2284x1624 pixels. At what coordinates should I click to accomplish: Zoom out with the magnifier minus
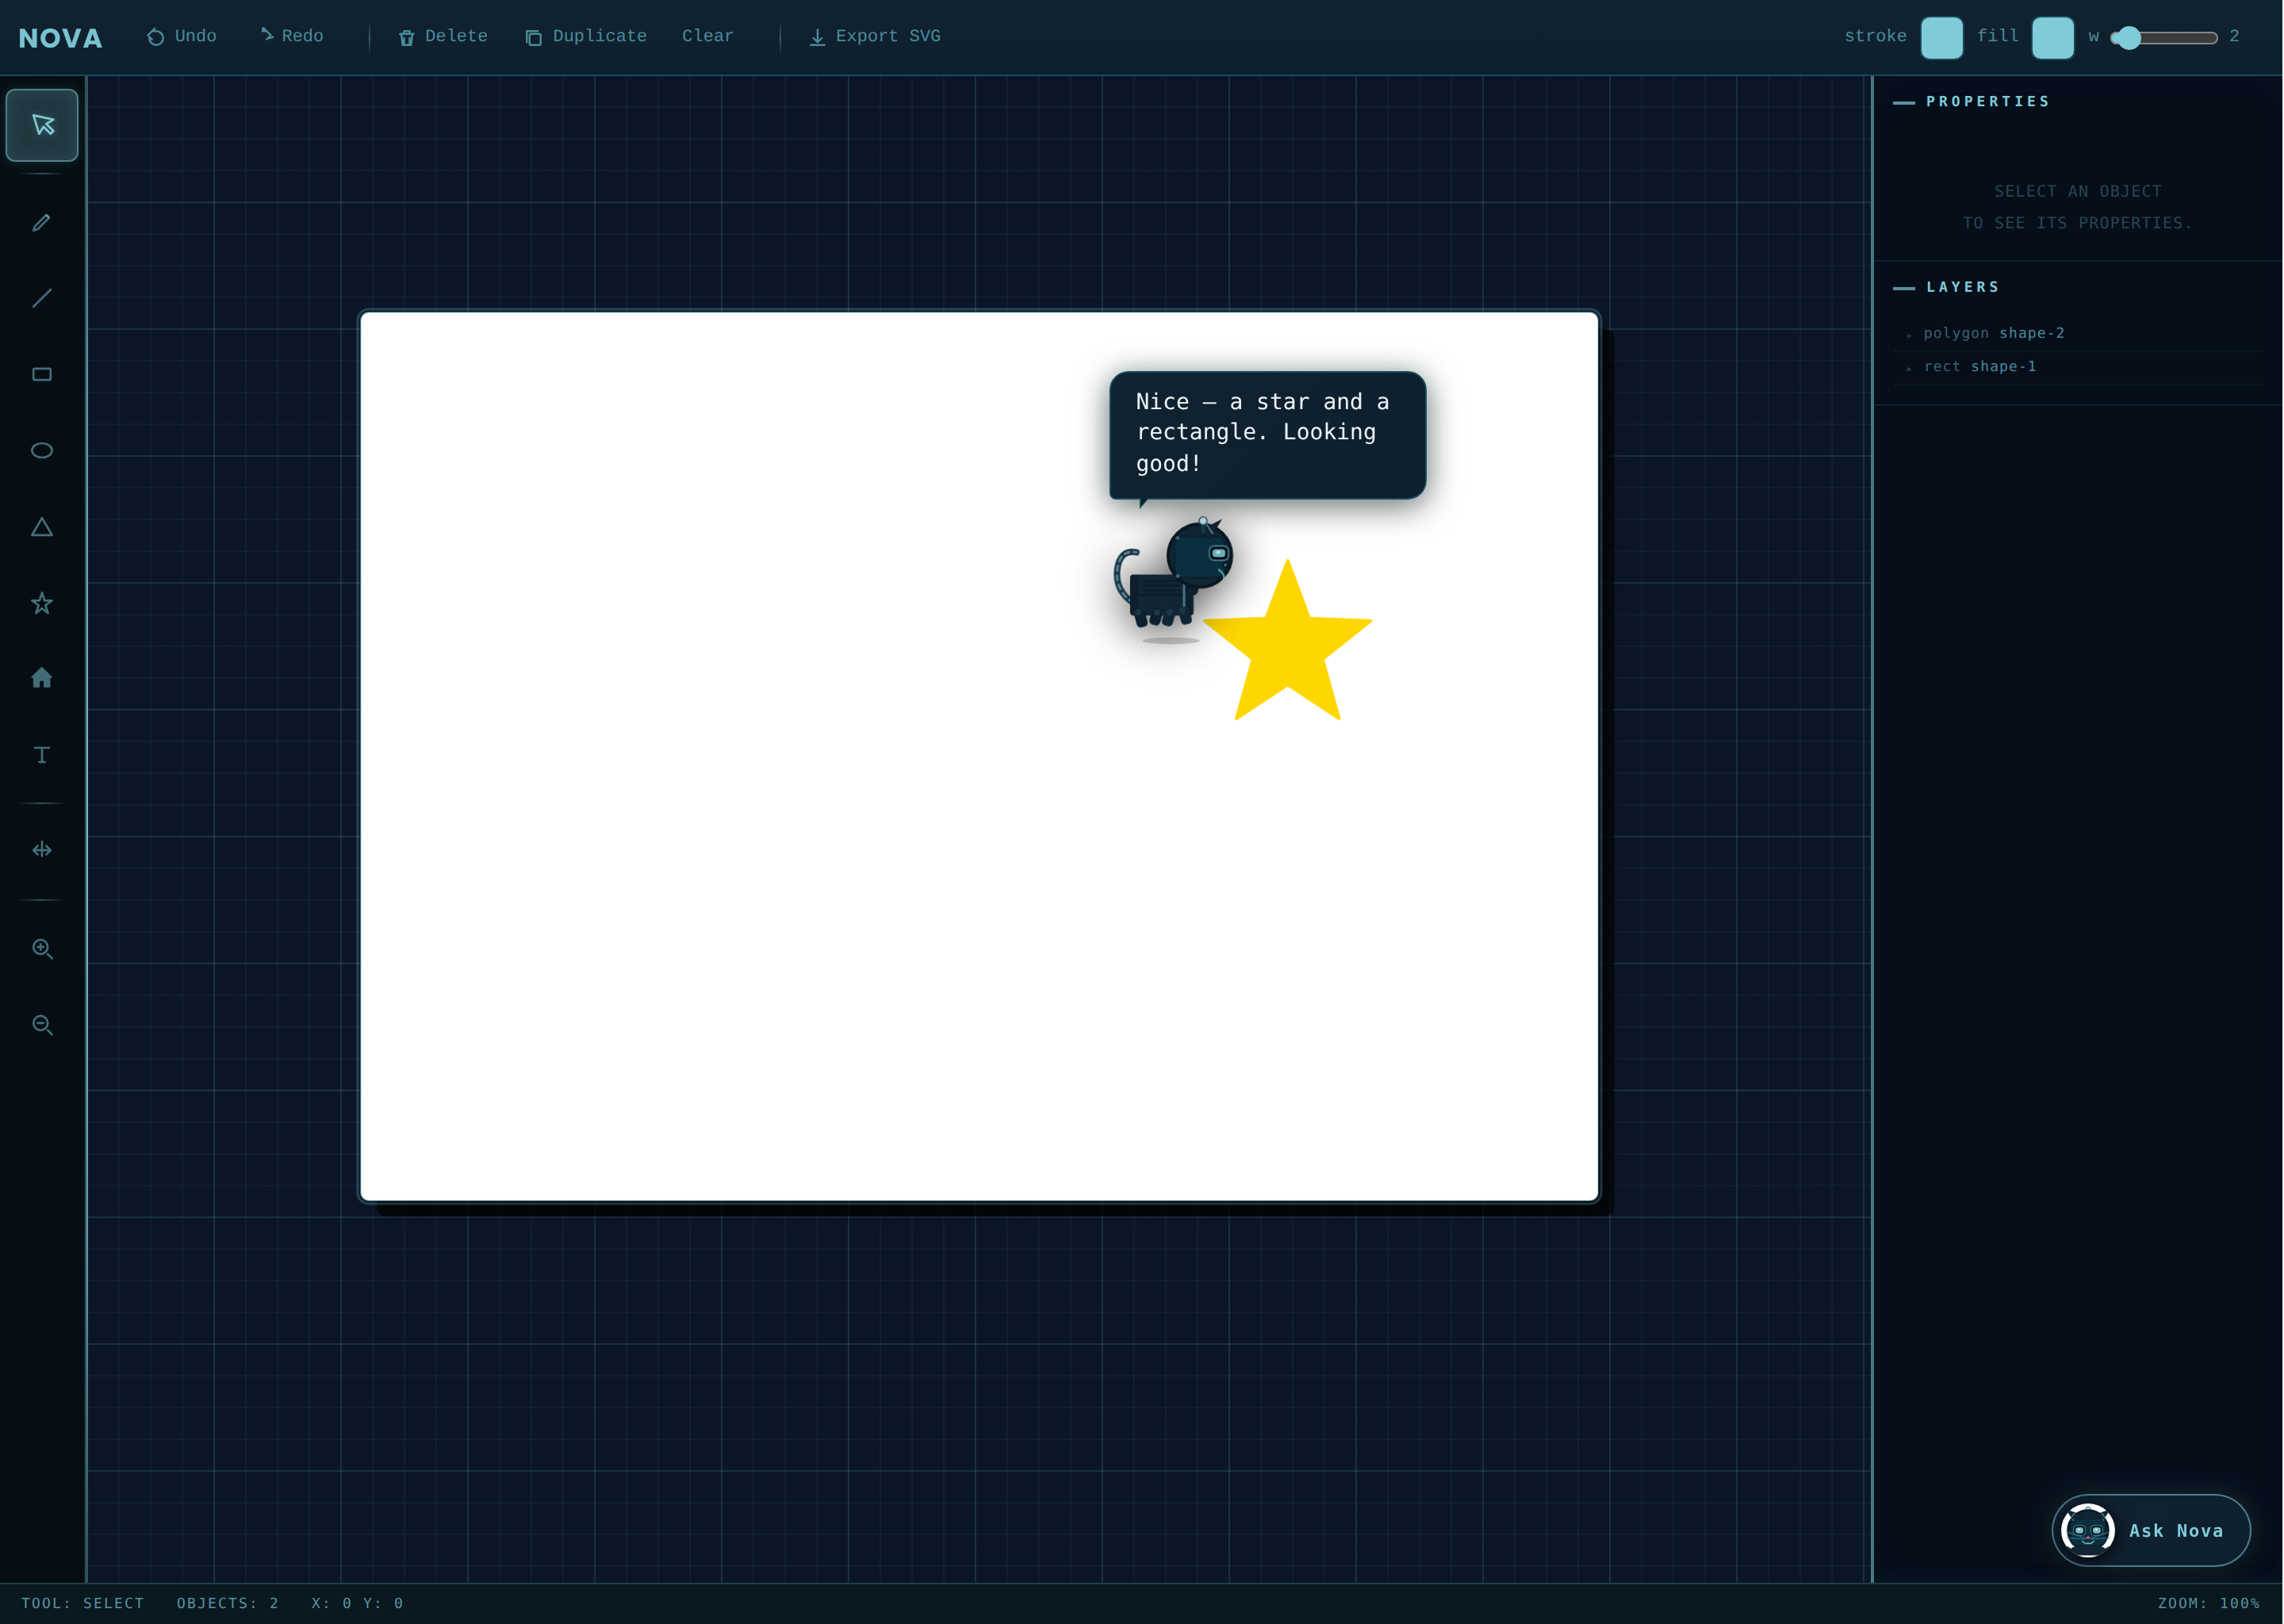pyautogui.click(x=42, y=1025)
